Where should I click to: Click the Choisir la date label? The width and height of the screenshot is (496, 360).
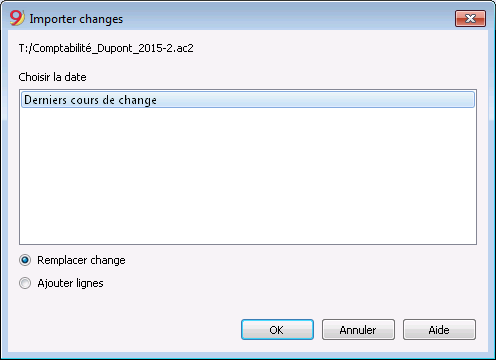tap(52, 77)
